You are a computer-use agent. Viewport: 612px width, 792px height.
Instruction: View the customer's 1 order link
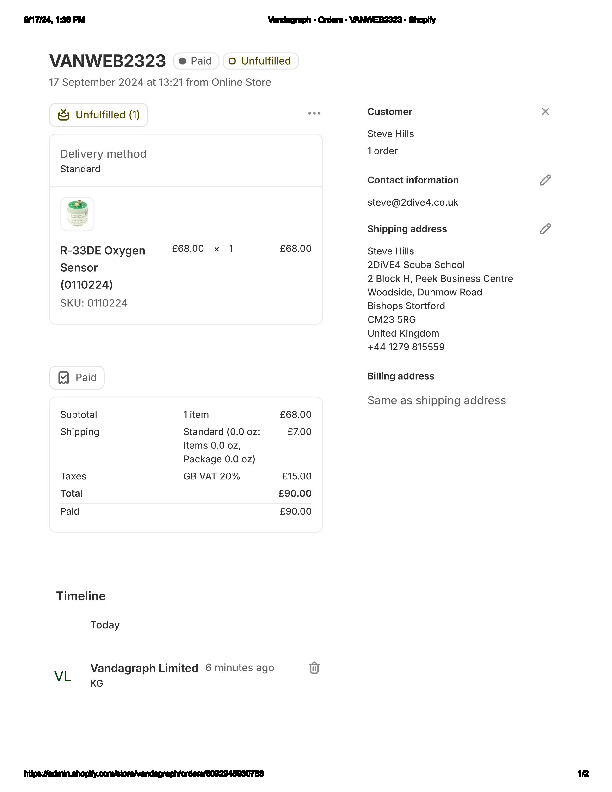click(382, 151)
